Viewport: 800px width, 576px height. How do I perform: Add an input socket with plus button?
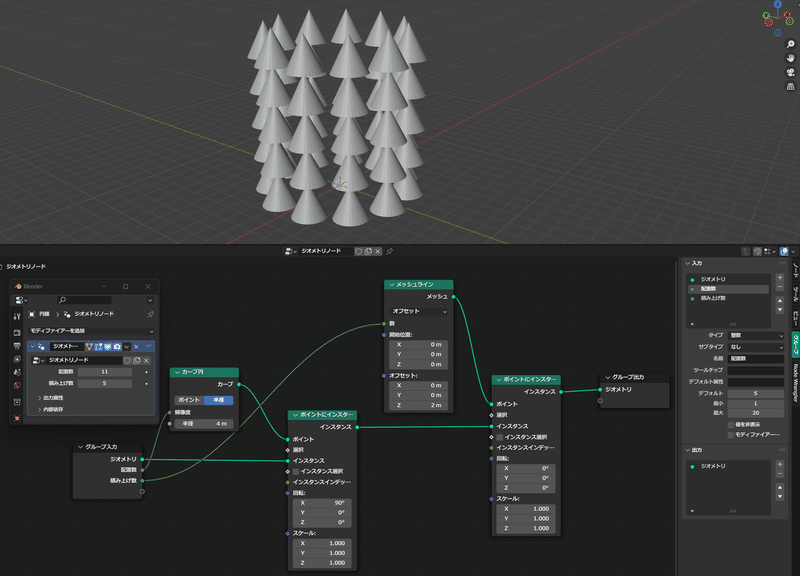coord(780,278)
